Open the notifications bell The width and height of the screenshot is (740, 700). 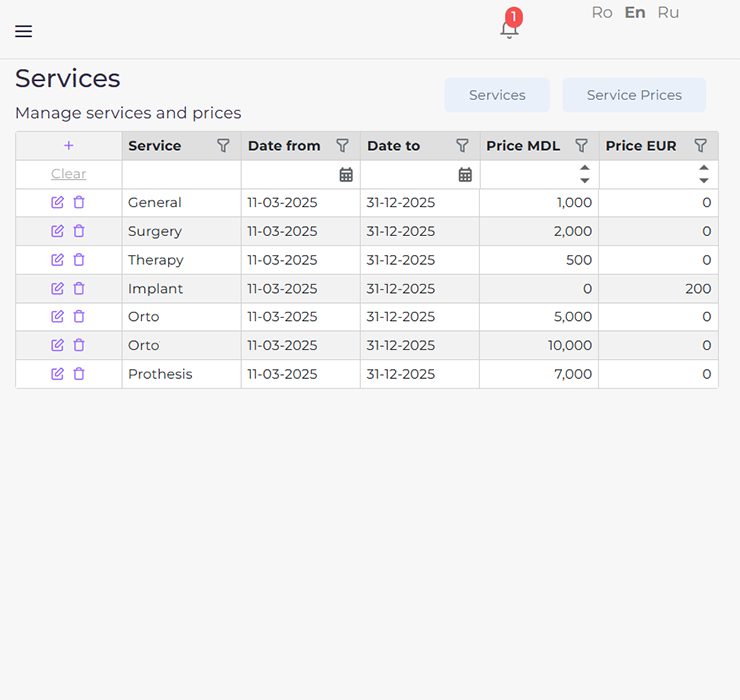[509, 29]
